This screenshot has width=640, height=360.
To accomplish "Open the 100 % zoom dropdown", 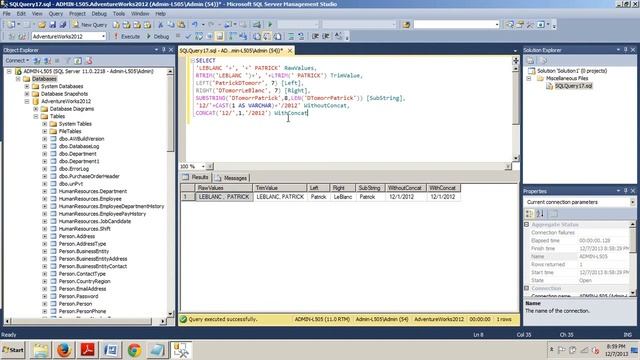I will 203,167.
